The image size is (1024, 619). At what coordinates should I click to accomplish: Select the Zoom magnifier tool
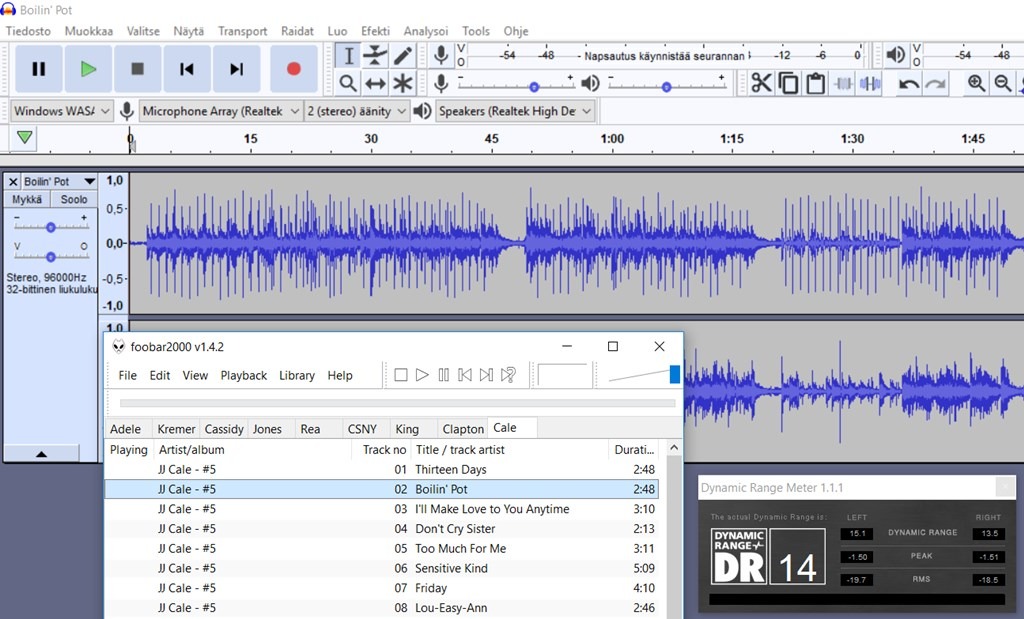point(348,84)
